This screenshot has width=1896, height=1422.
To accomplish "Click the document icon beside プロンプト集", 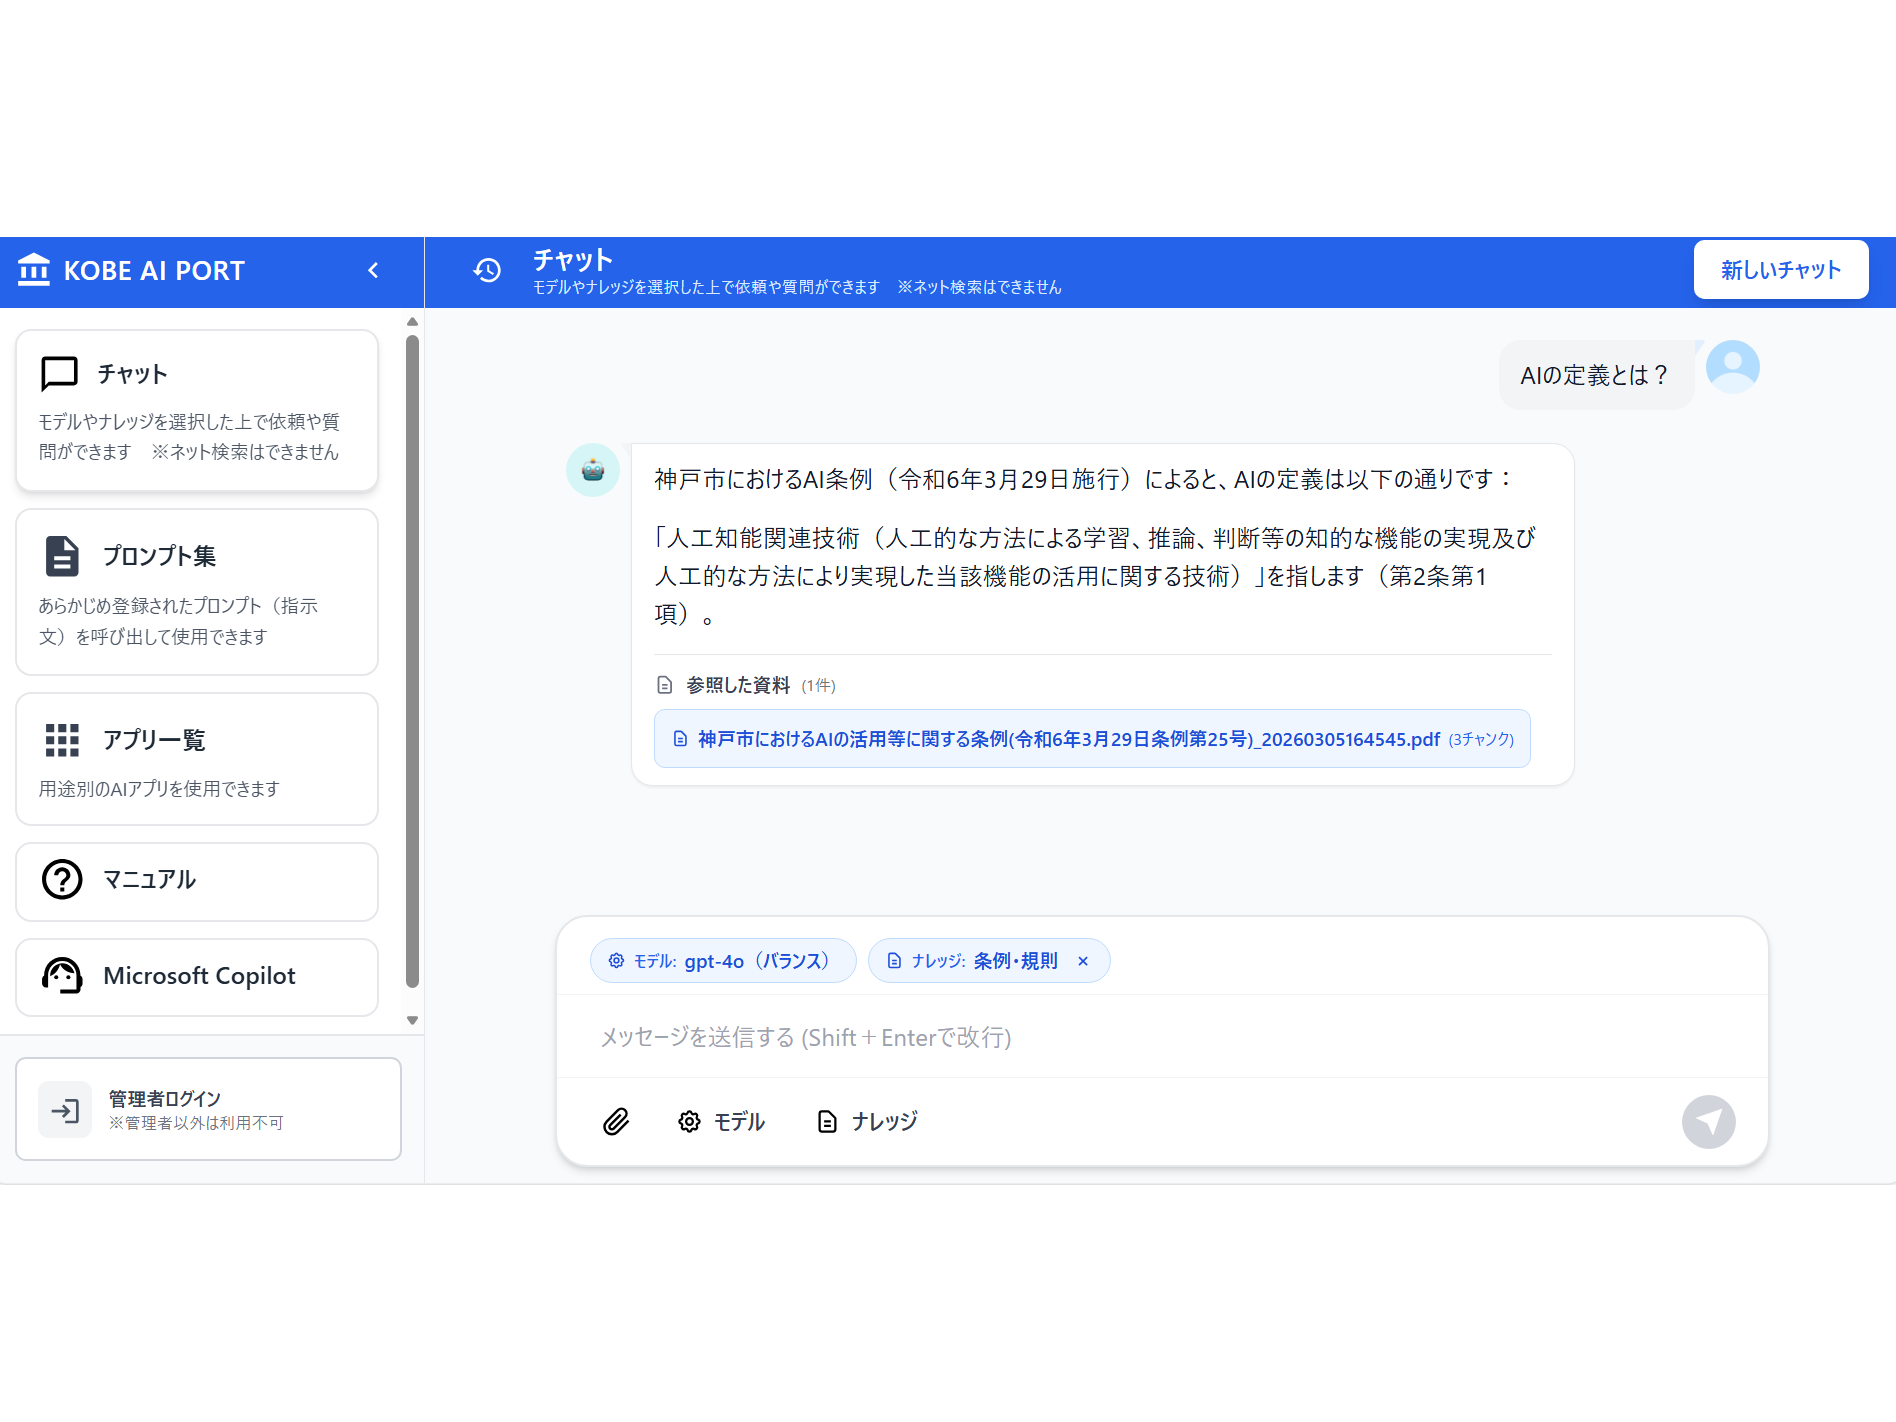I will pyautogui.click(x=62, y=556).
